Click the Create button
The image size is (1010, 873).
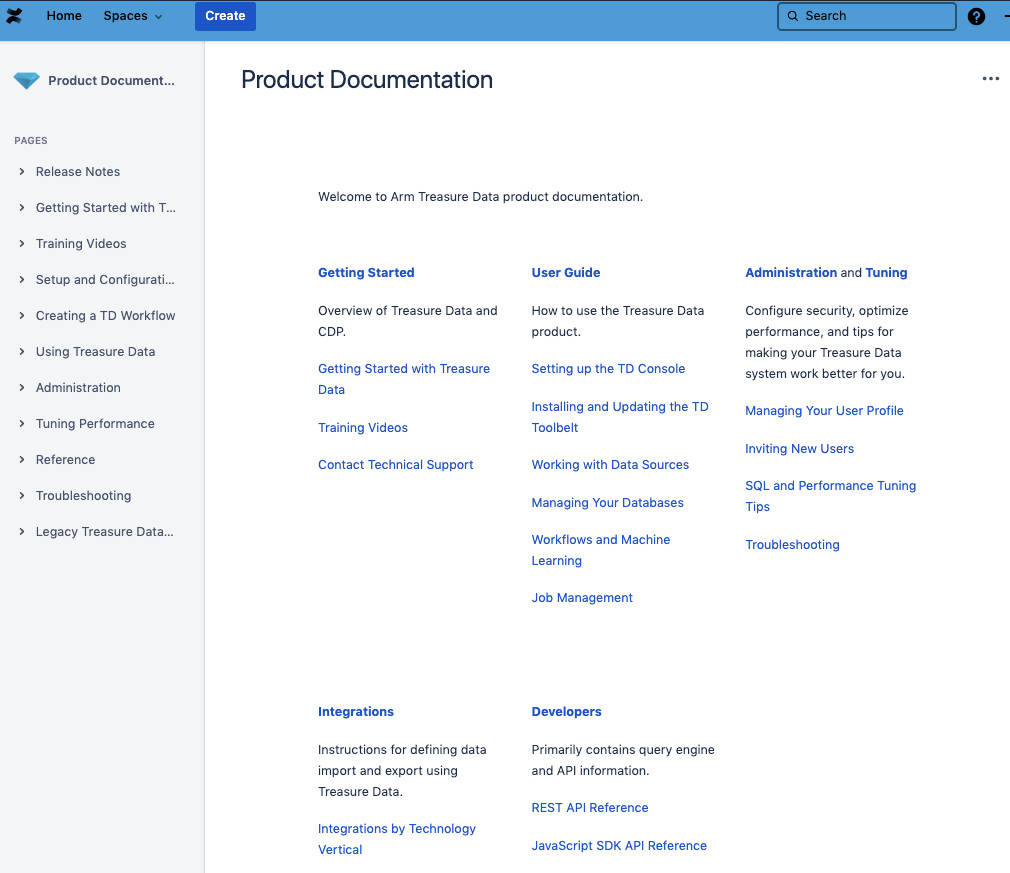coord(225,16)
